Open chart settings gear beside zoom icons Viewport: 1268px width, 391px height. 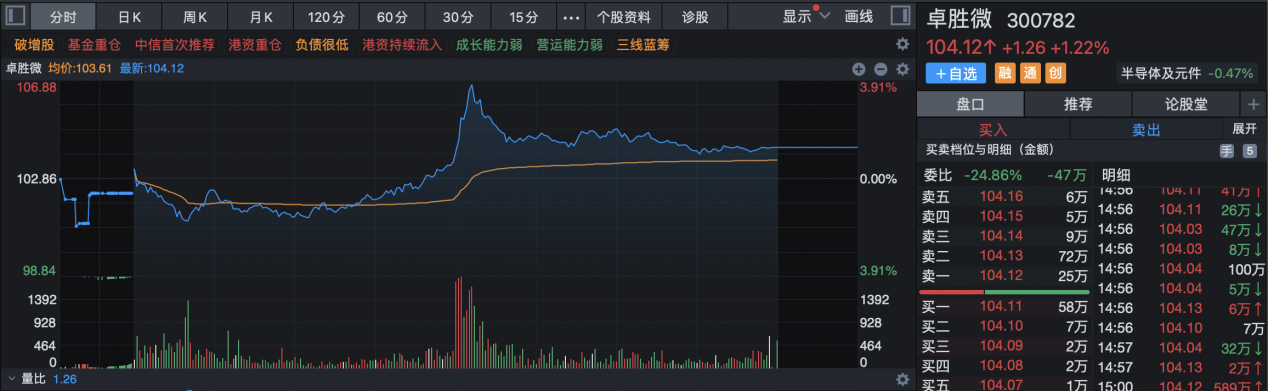902,69
